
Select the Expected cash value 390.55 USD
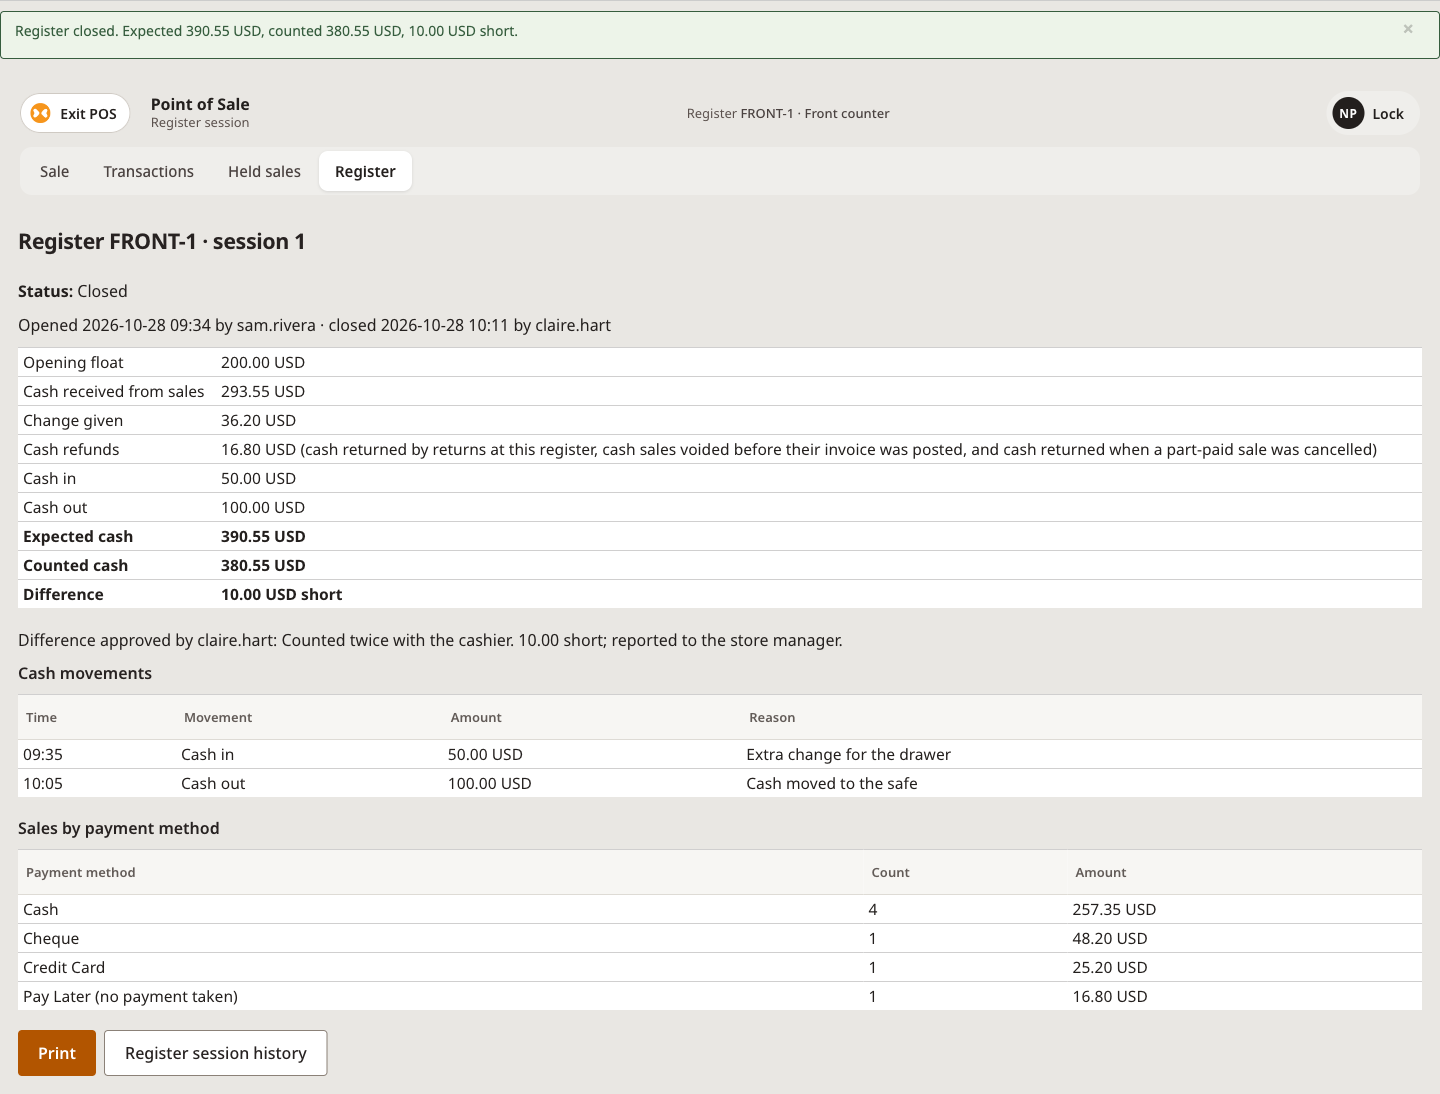coord(263,536)
